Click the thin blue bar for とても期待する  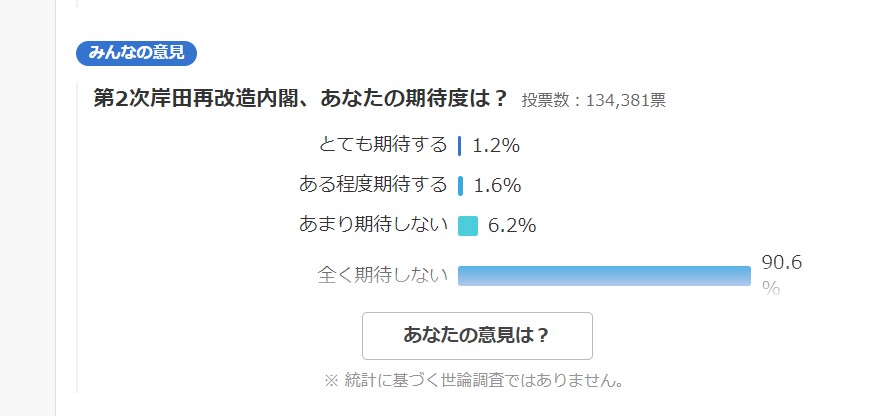tap(460, 146)
